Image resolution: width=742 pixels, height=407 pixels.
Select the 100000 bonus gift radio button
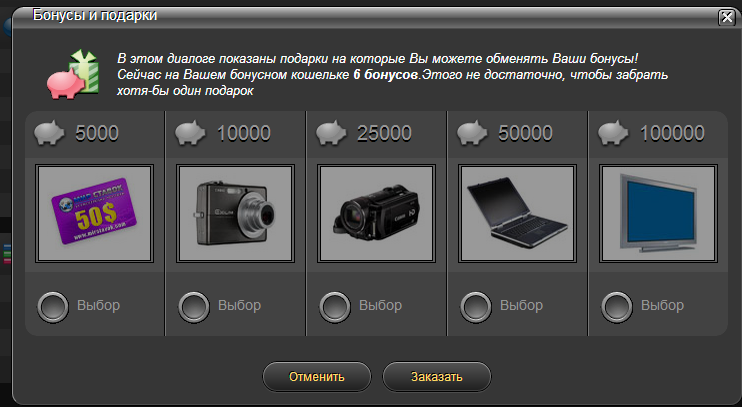pos(617,307)
